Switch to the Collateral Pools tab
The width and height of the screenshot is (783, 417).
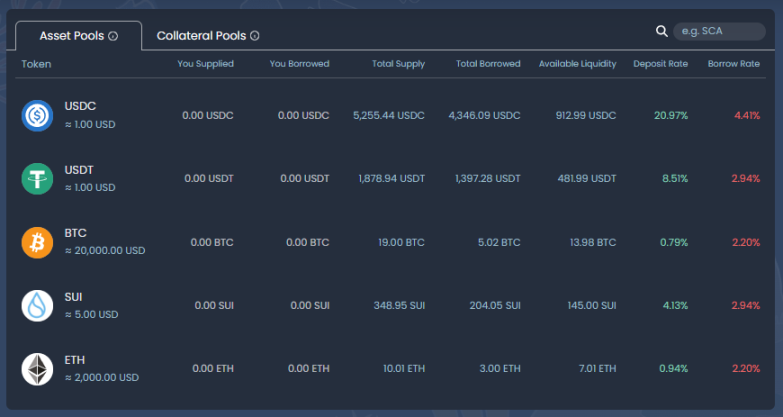click(x=201, y=36)
